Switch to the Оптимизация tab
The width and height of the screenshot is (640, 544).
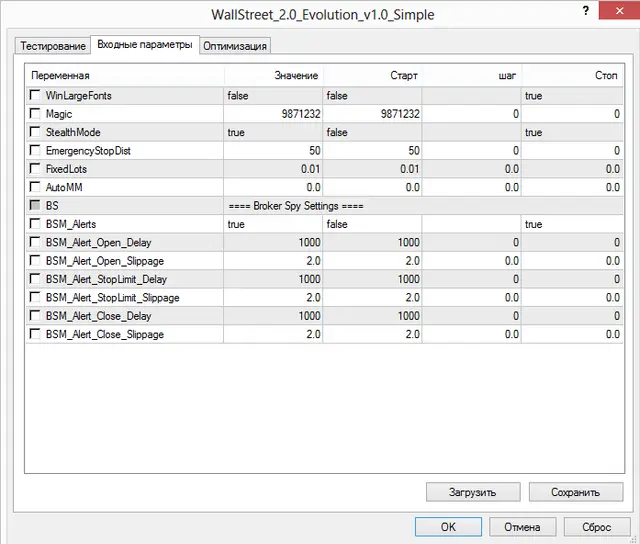coord(235,46)
